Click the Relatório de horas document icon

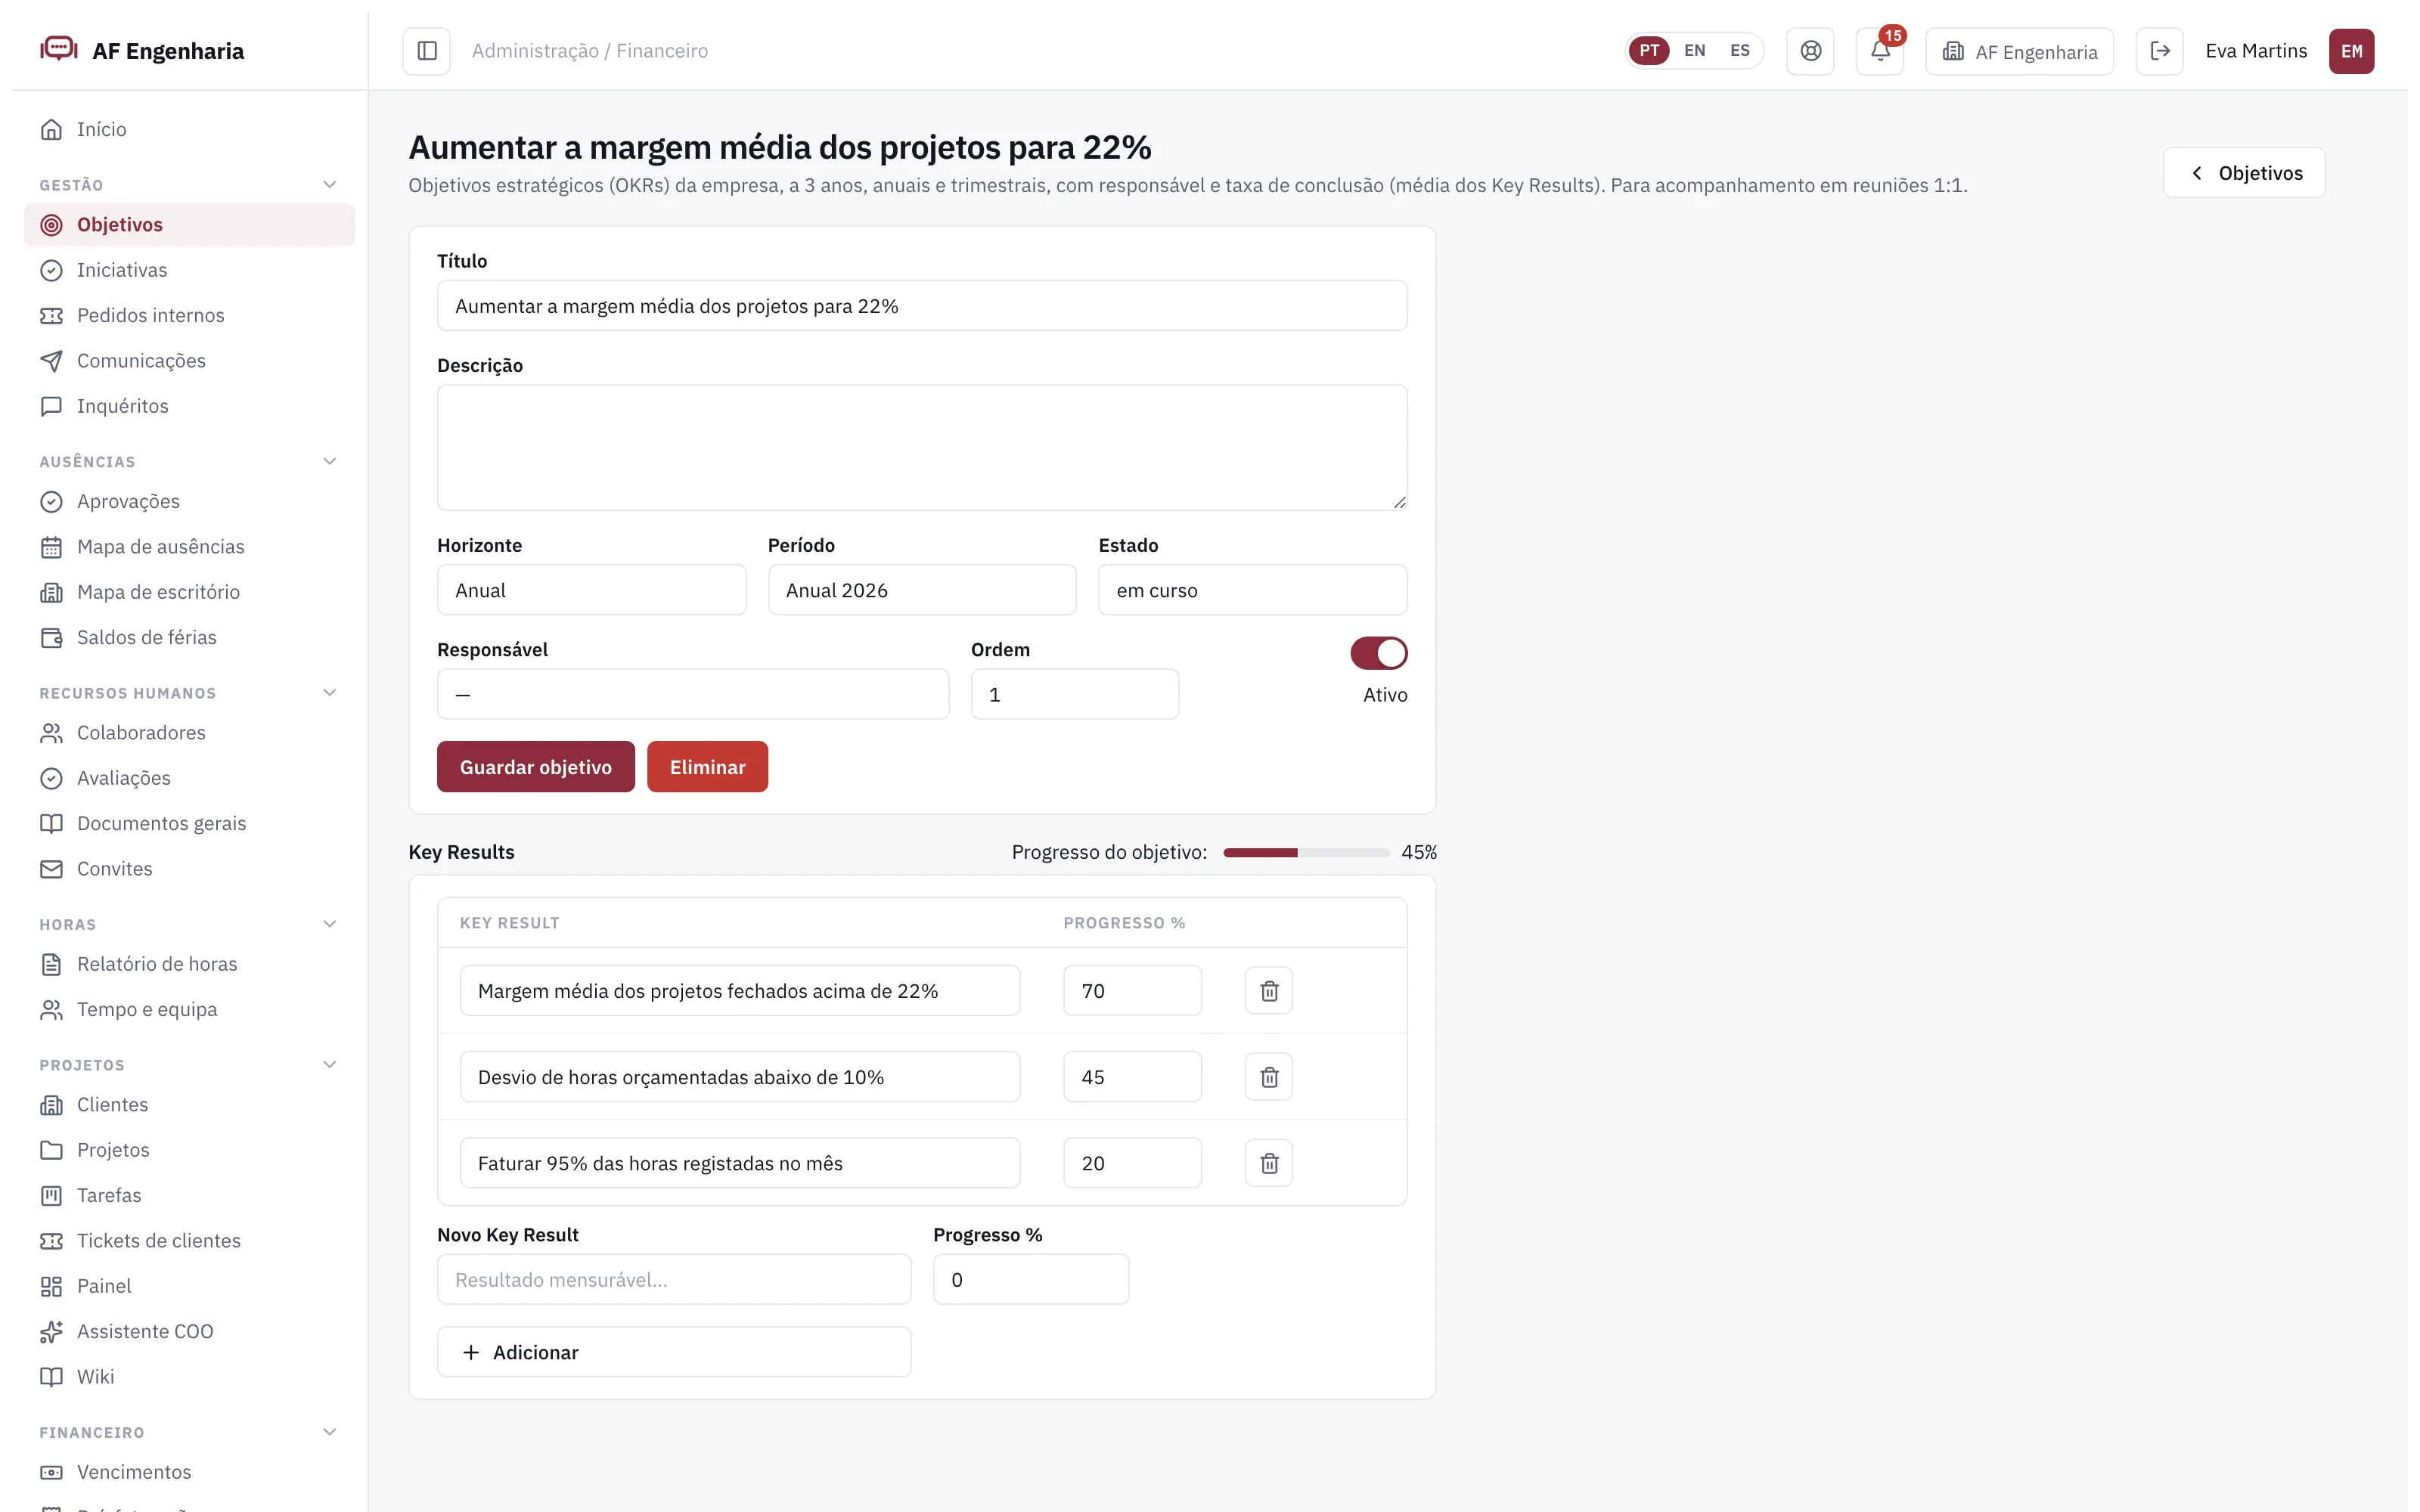[x=51, y=964]
